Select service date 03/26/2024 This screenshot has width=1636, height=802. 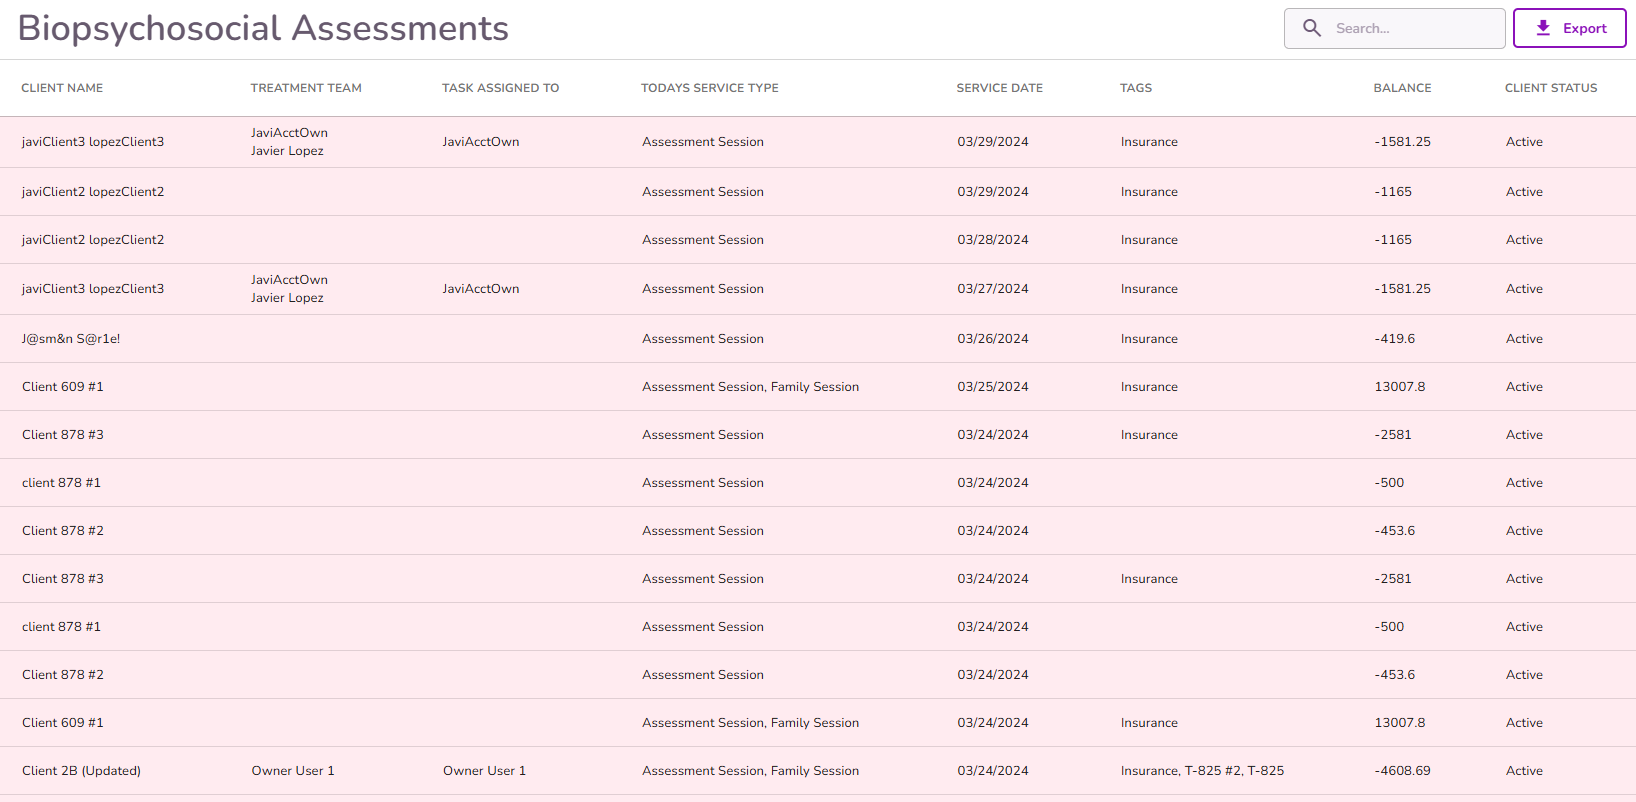pyautogui.click(x=993, y=339)
